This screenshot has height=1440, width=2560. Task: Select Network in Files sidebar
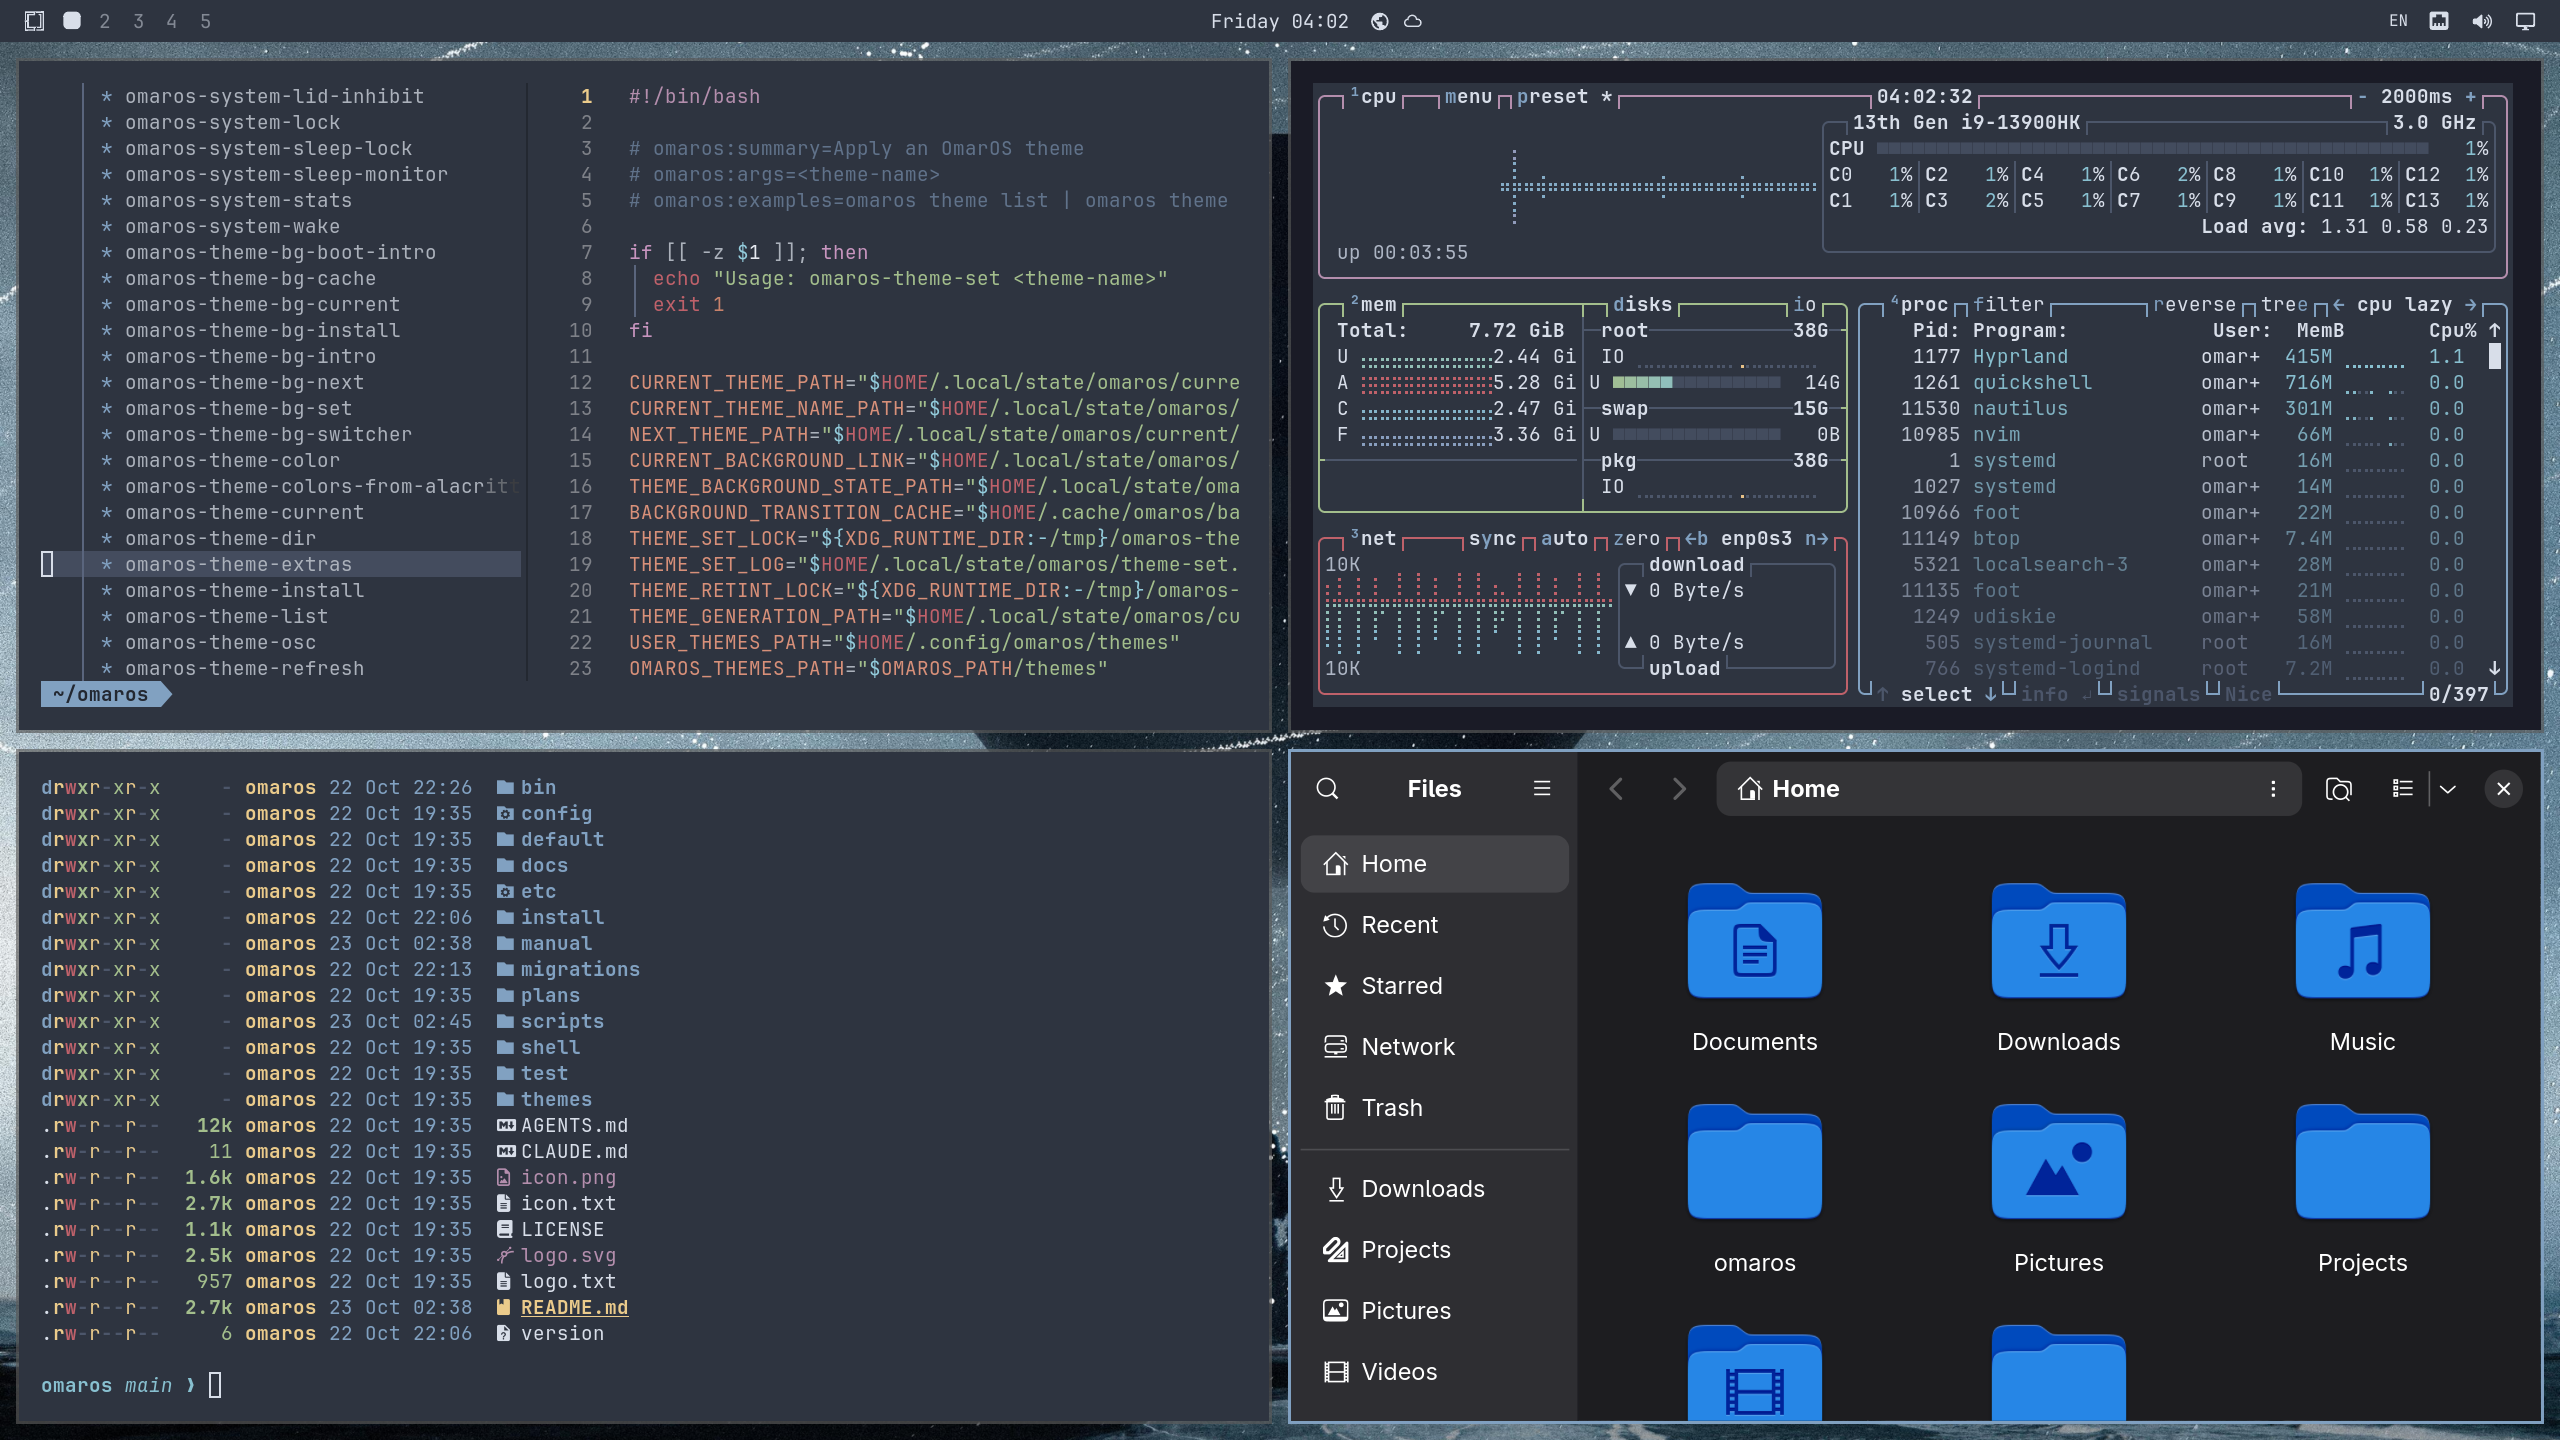(x=1434, y=1047)
